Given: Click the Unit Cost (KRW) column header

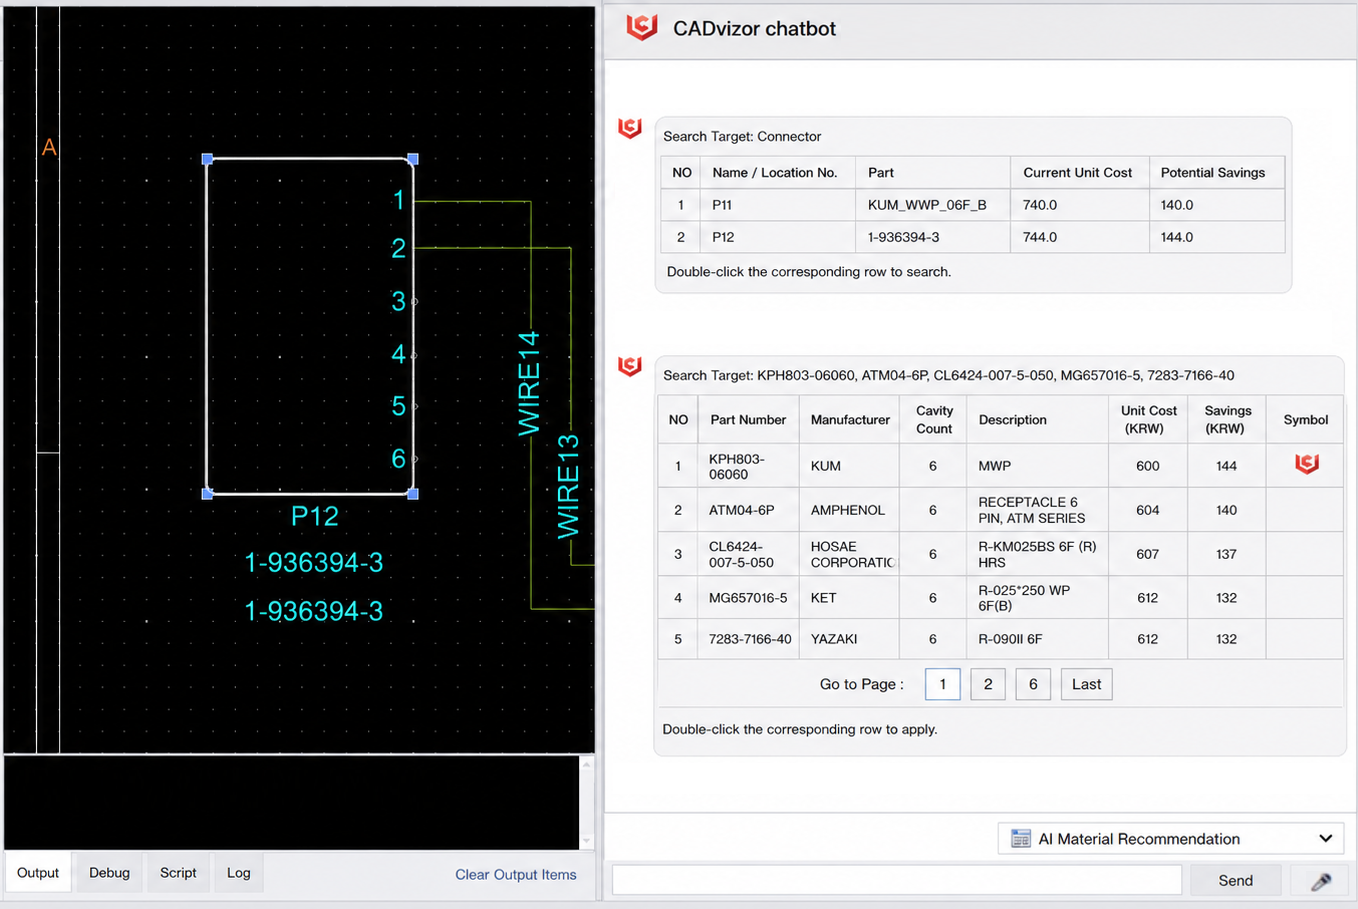Looking at the screenshot, I should click(x=1148, y=420).
